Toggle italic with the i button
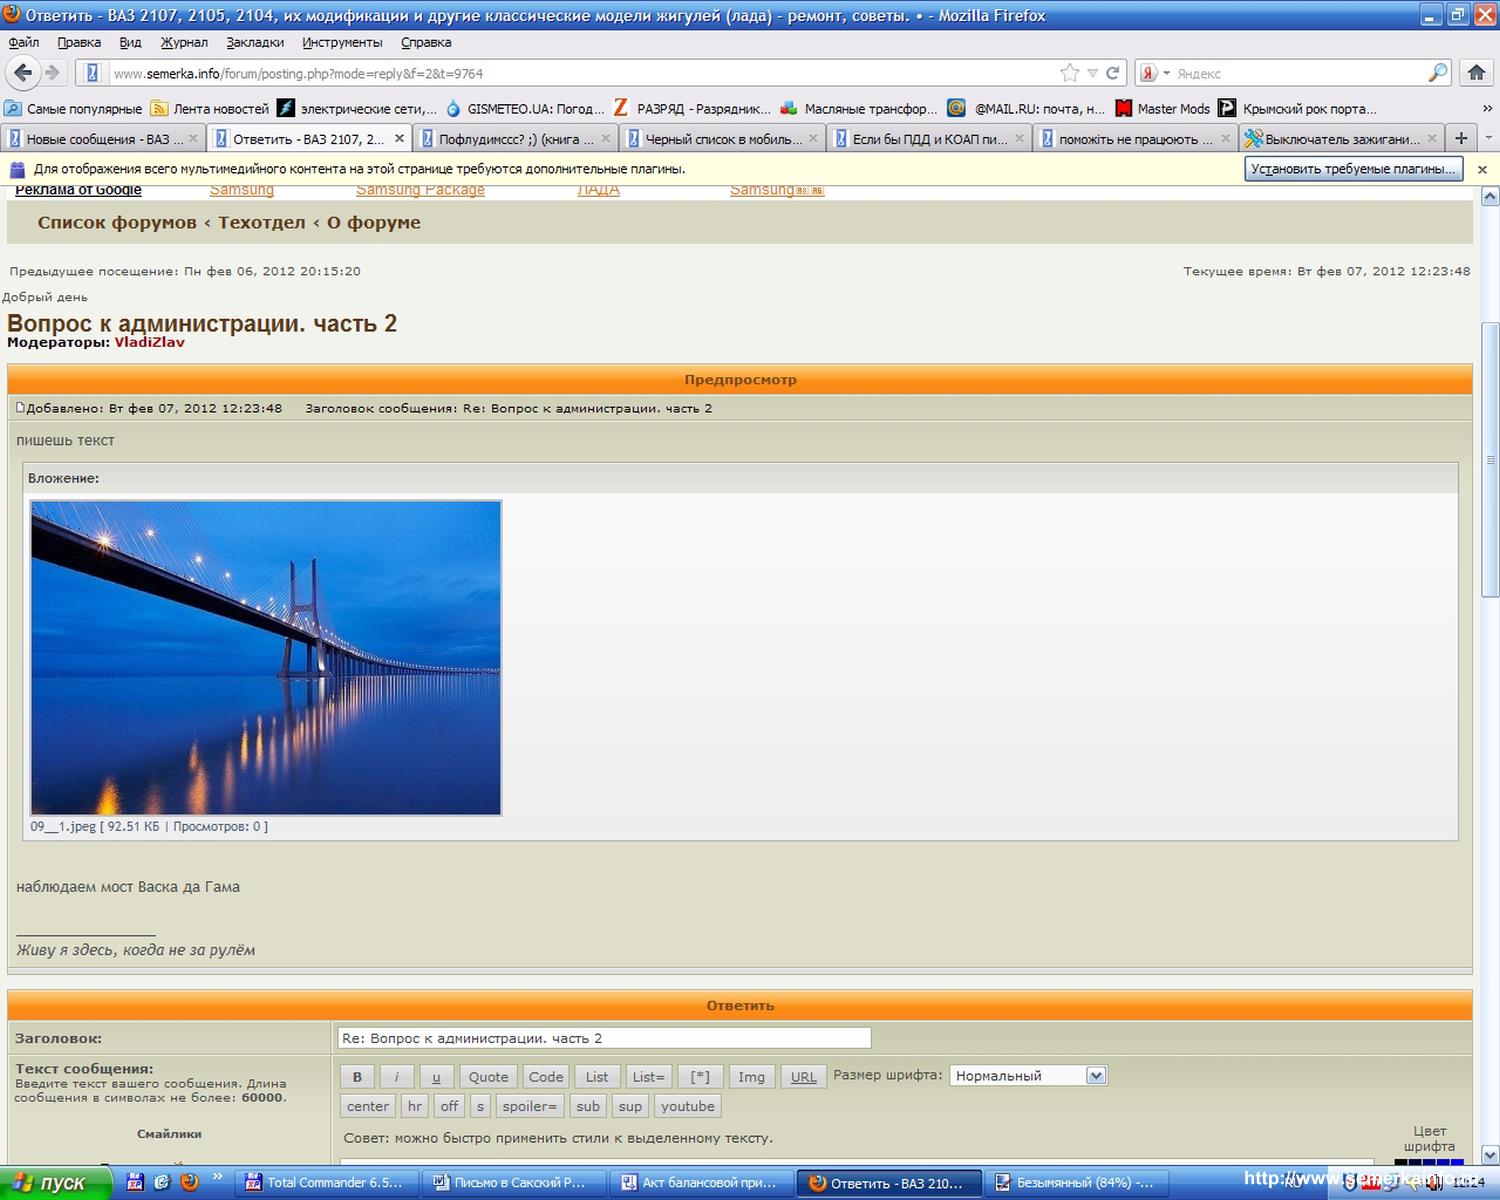The width and height of the screenshot is (1500, 1200). pyautogui.click(x=397, y=1077)
